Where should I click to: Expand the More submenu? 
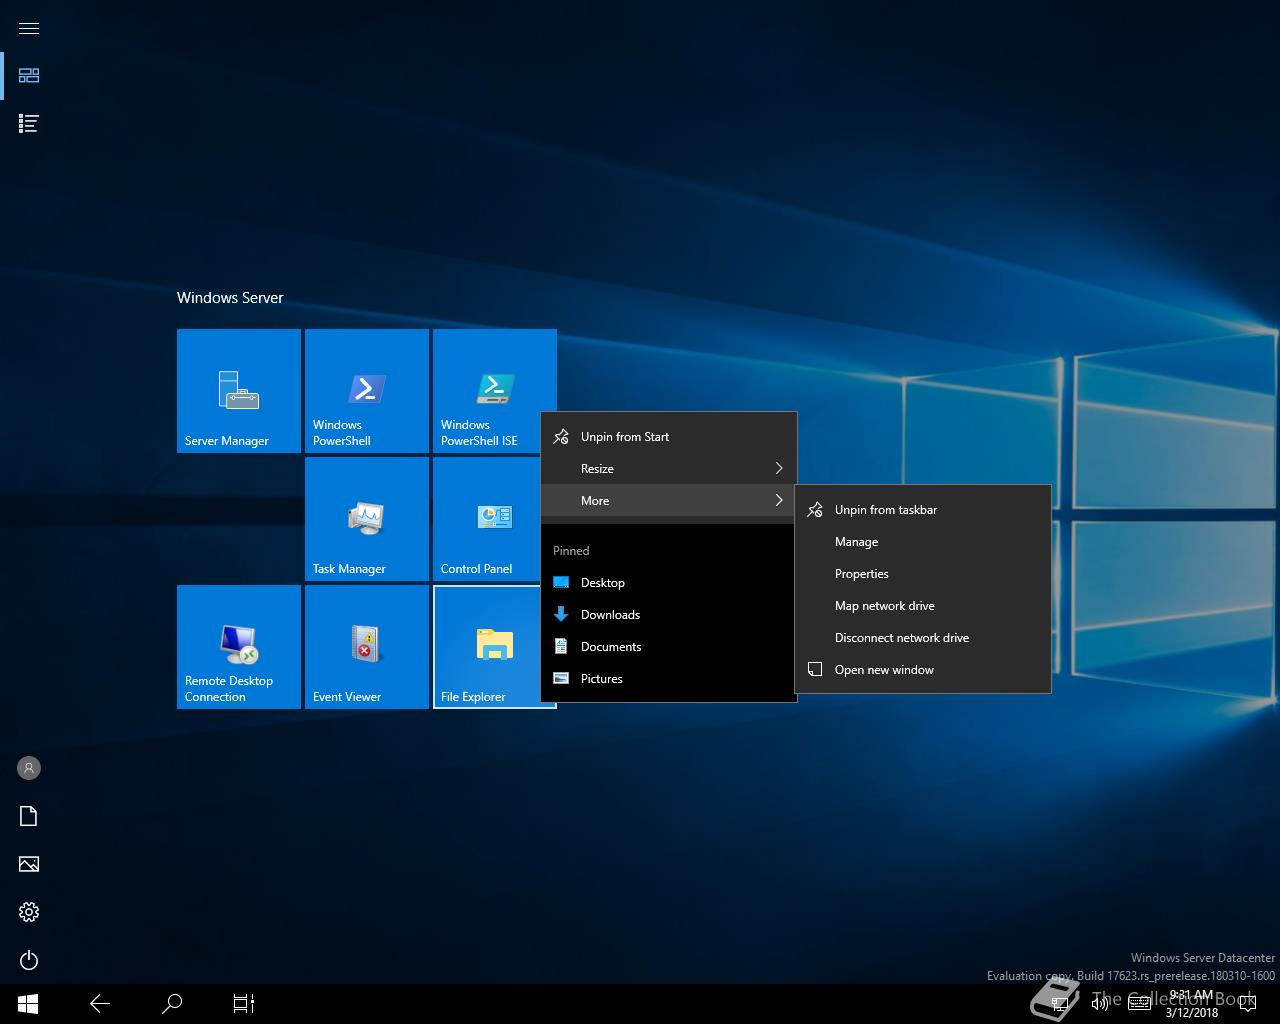coord(669,501)
